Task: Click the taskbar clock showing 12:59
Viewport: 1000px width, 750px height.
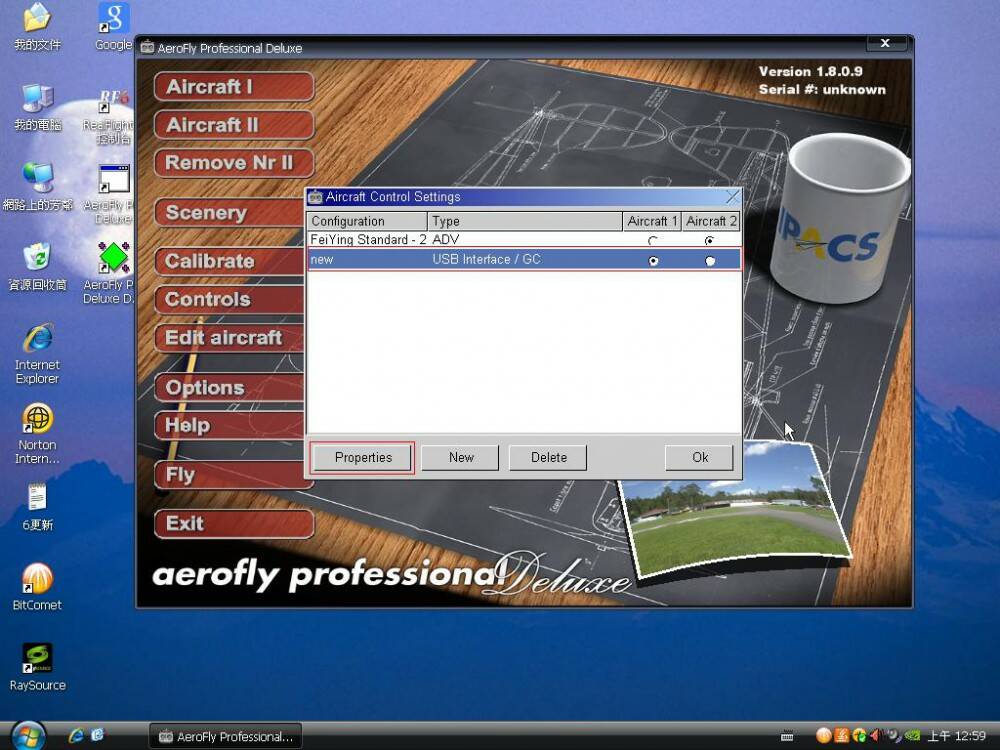Action: [956, 737]
